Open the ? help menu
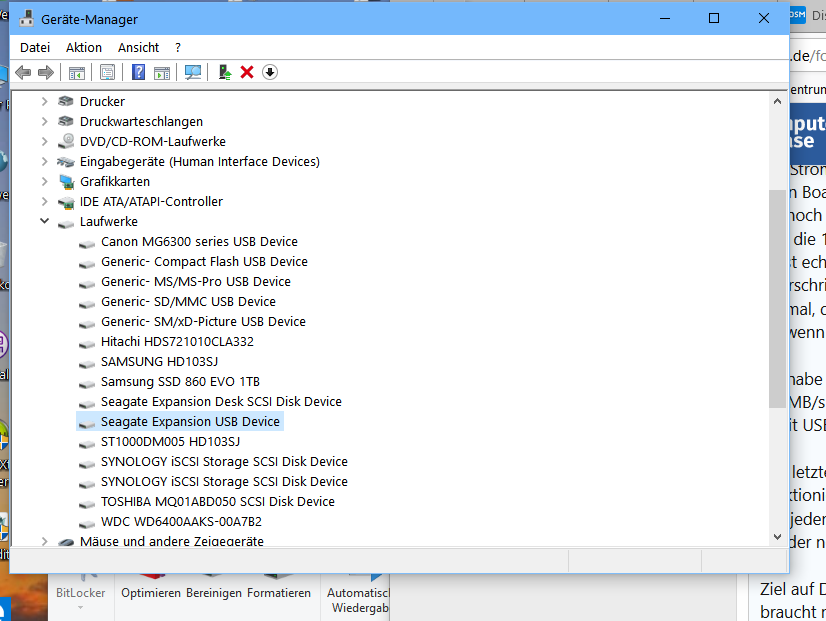 tap(178, 47)
